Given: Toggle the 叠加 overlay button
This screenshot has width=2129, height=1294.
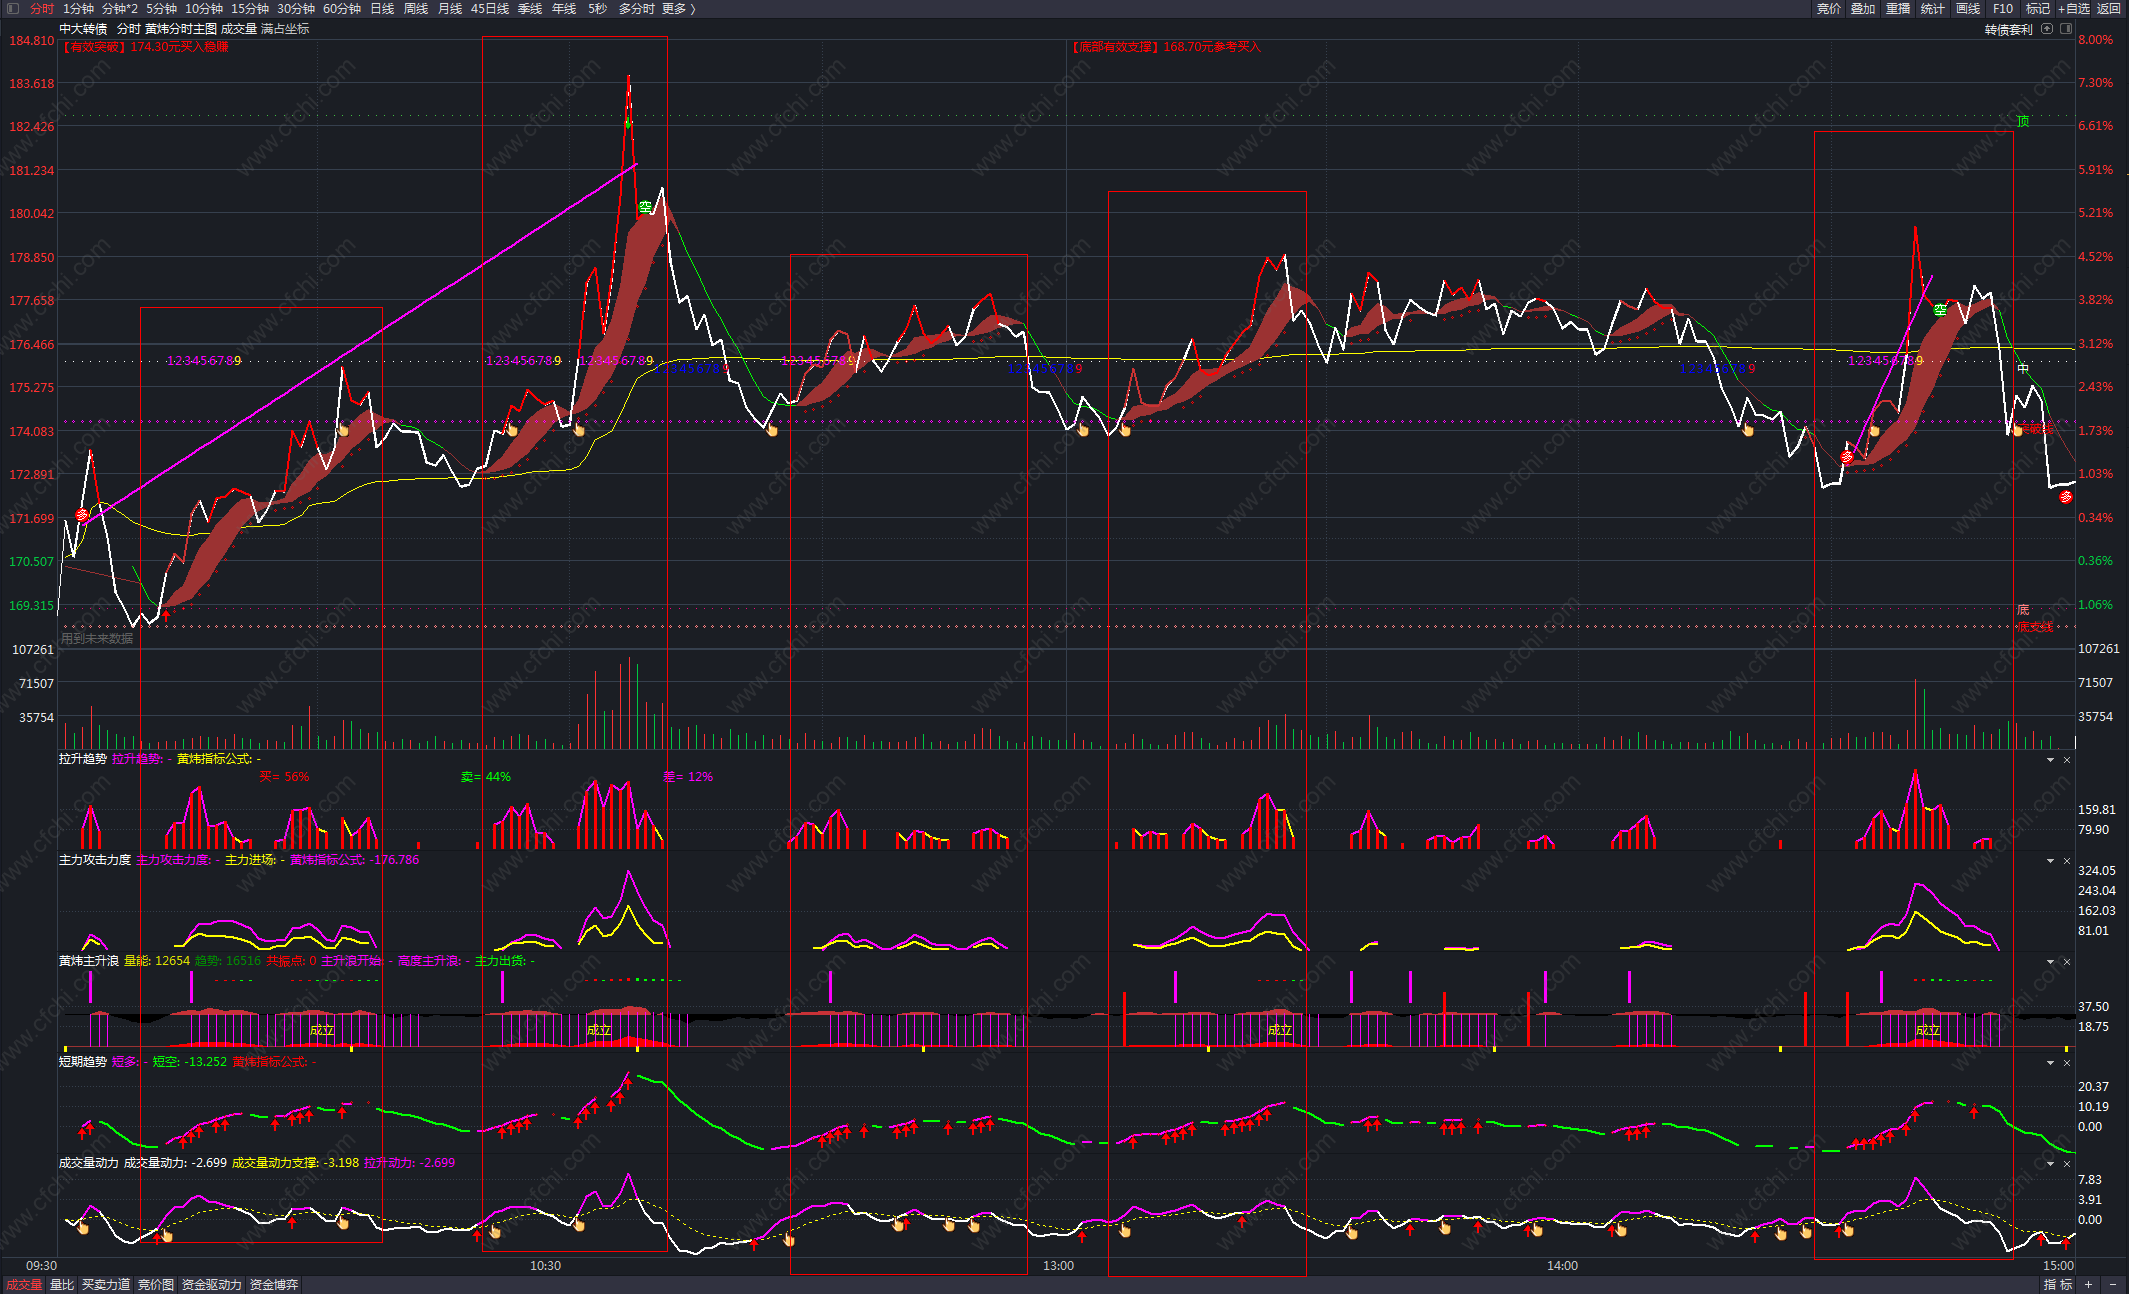Looking at the screenshot, I should pyautogui.click(x=1863, y=8).
